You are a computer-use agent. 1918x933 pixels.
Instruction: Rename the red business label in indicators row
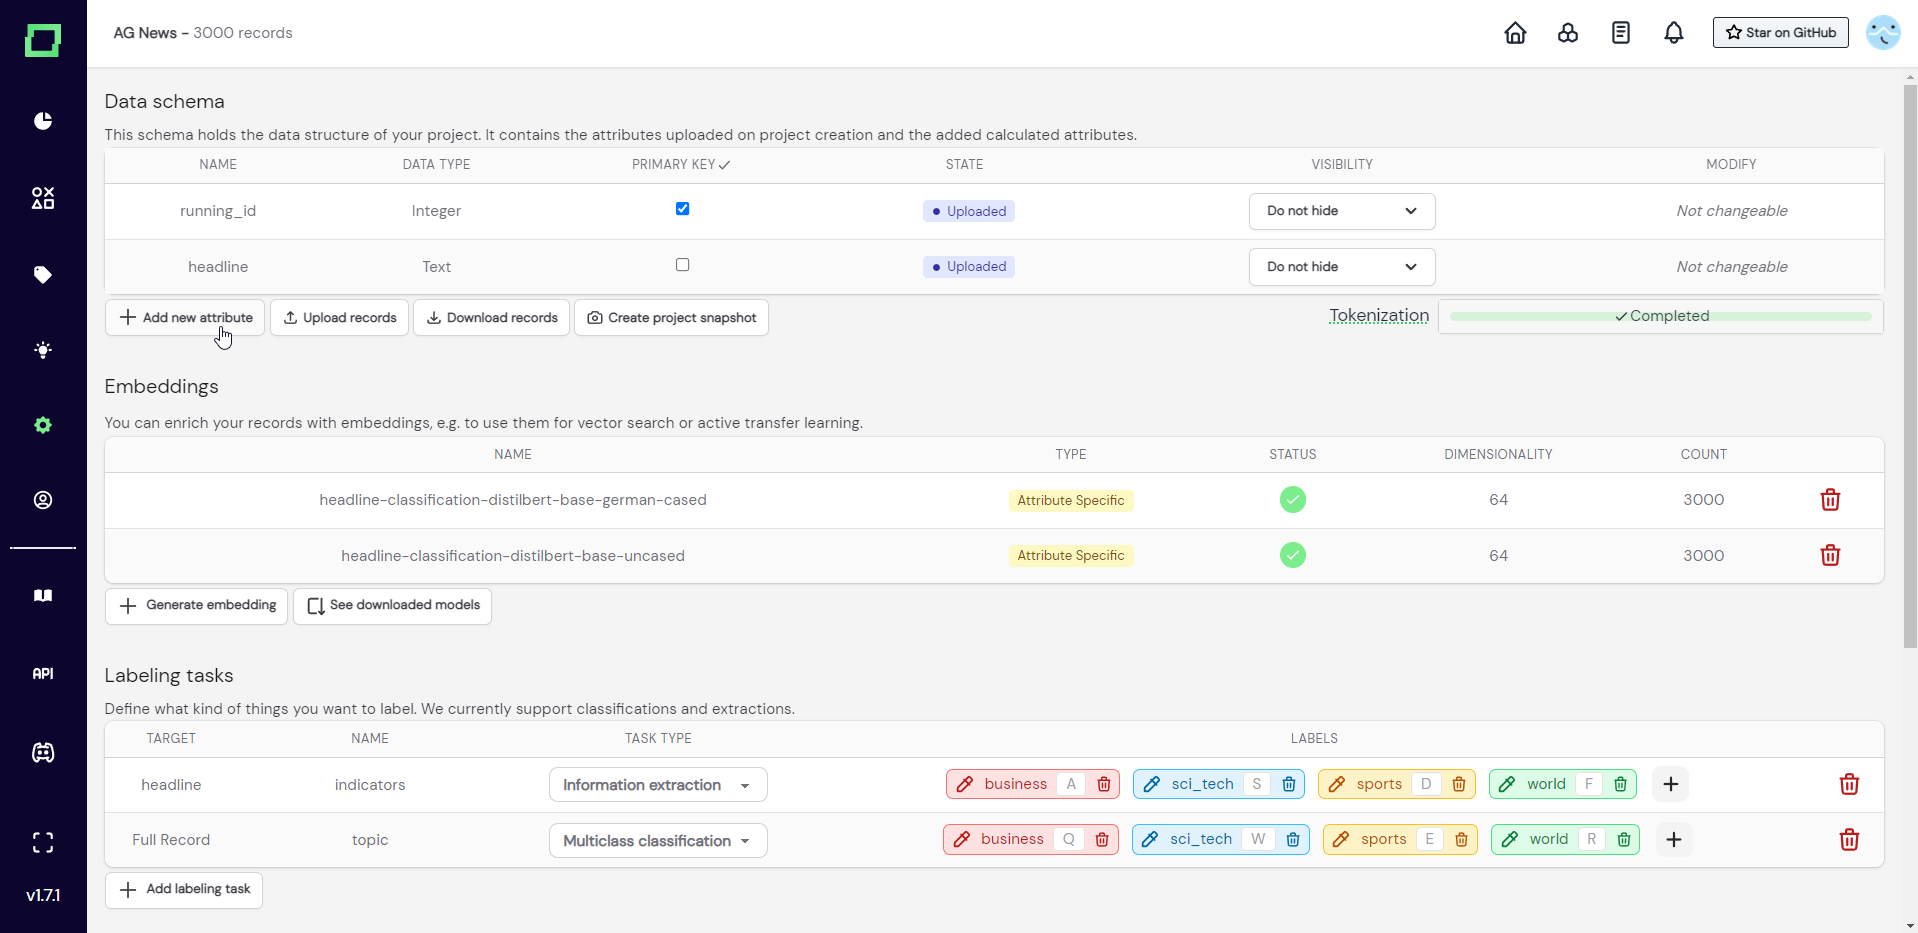[x=965, y=785]
